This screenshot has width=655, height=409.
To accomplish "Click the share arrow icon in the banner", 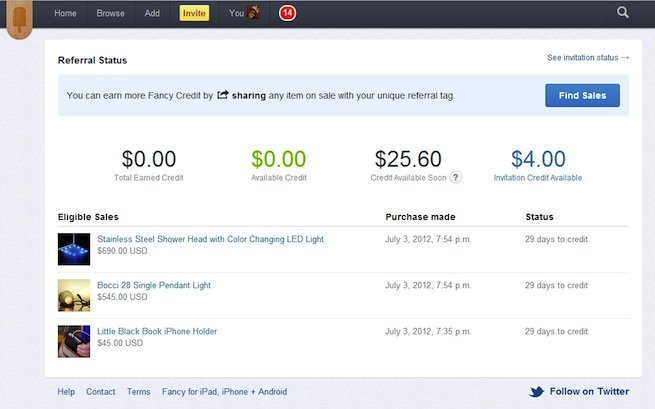I will click(x=223, y=95).
